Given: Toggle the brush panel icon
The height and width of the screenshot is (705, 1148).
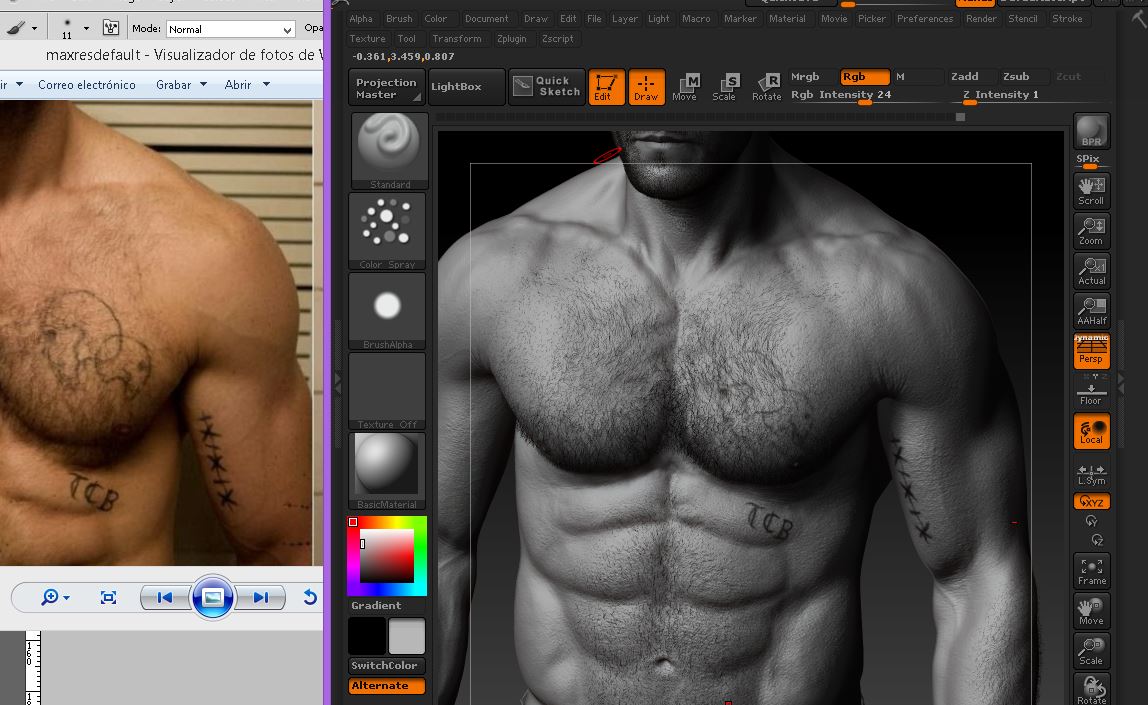Looking at the screenshot, I should [x=111, y=29].
